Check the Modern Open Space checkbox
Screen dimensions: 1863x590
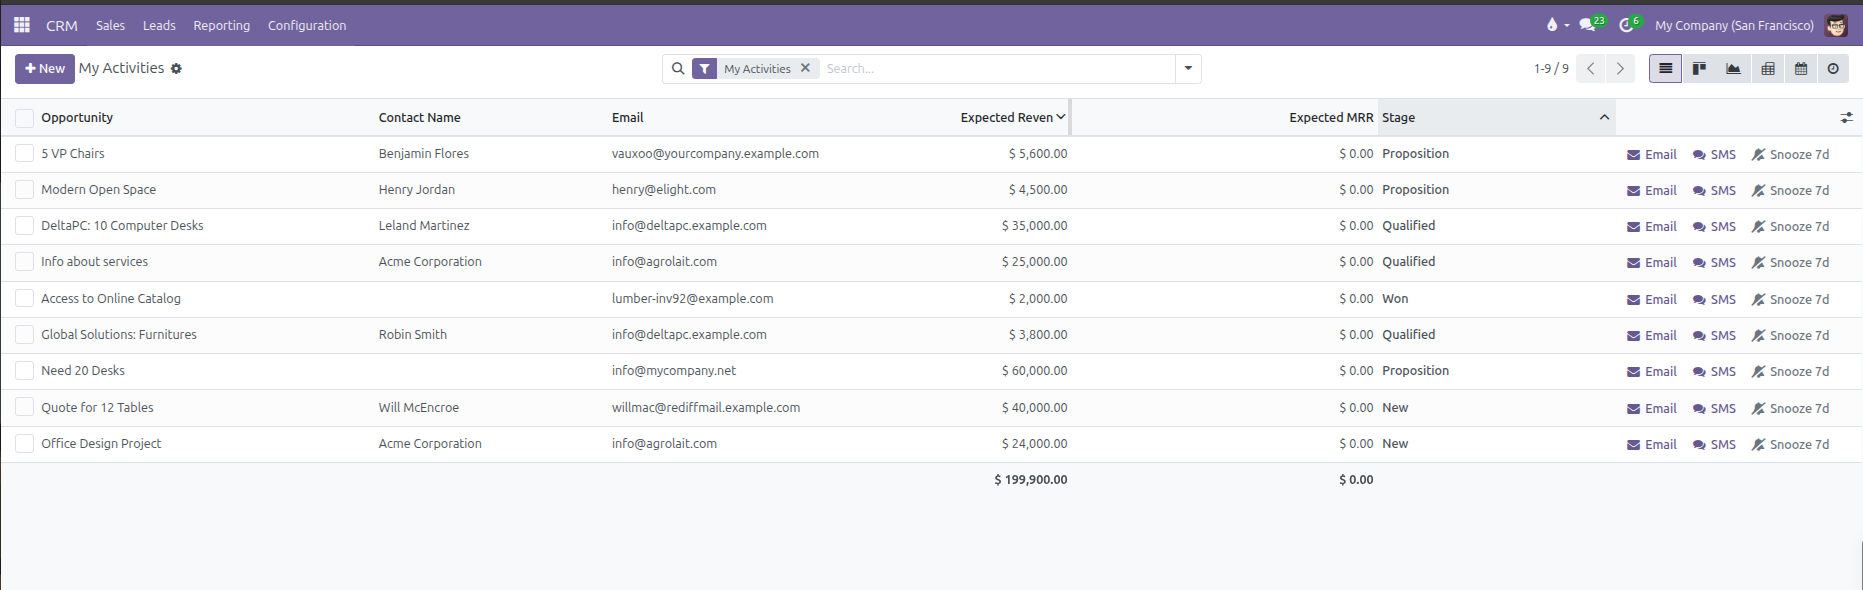(x=25, y=190)
